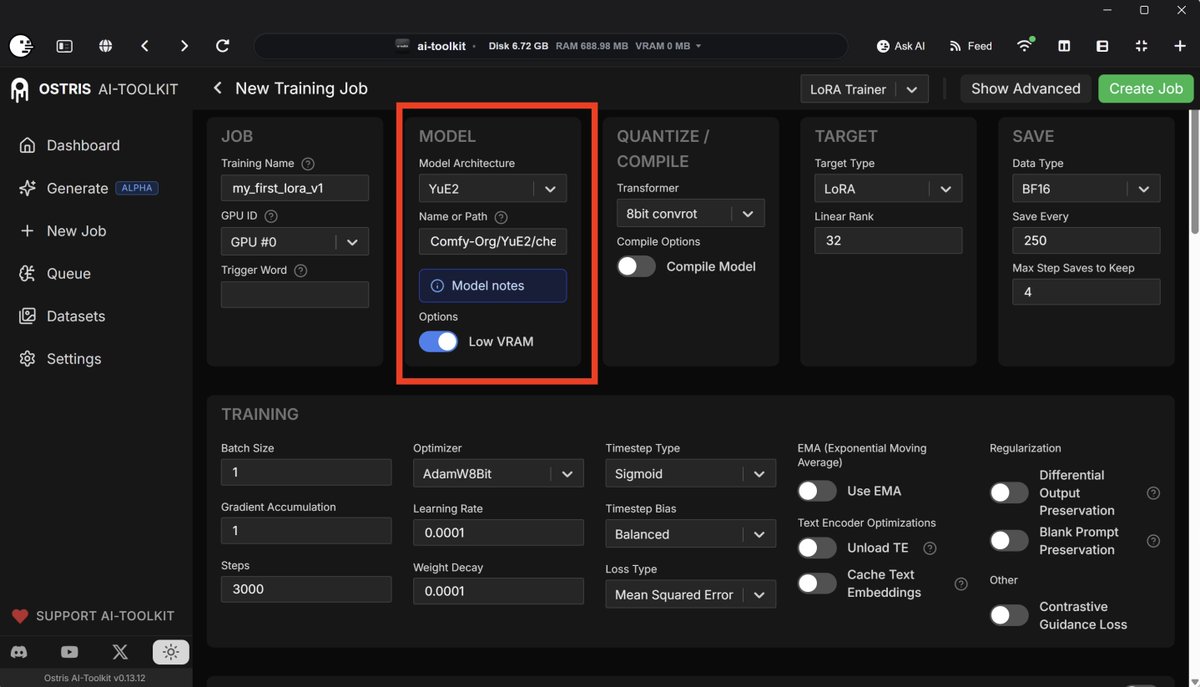Click the browser forward arrow
Screen dimensions: 1200x687
(x=184, y=46)
